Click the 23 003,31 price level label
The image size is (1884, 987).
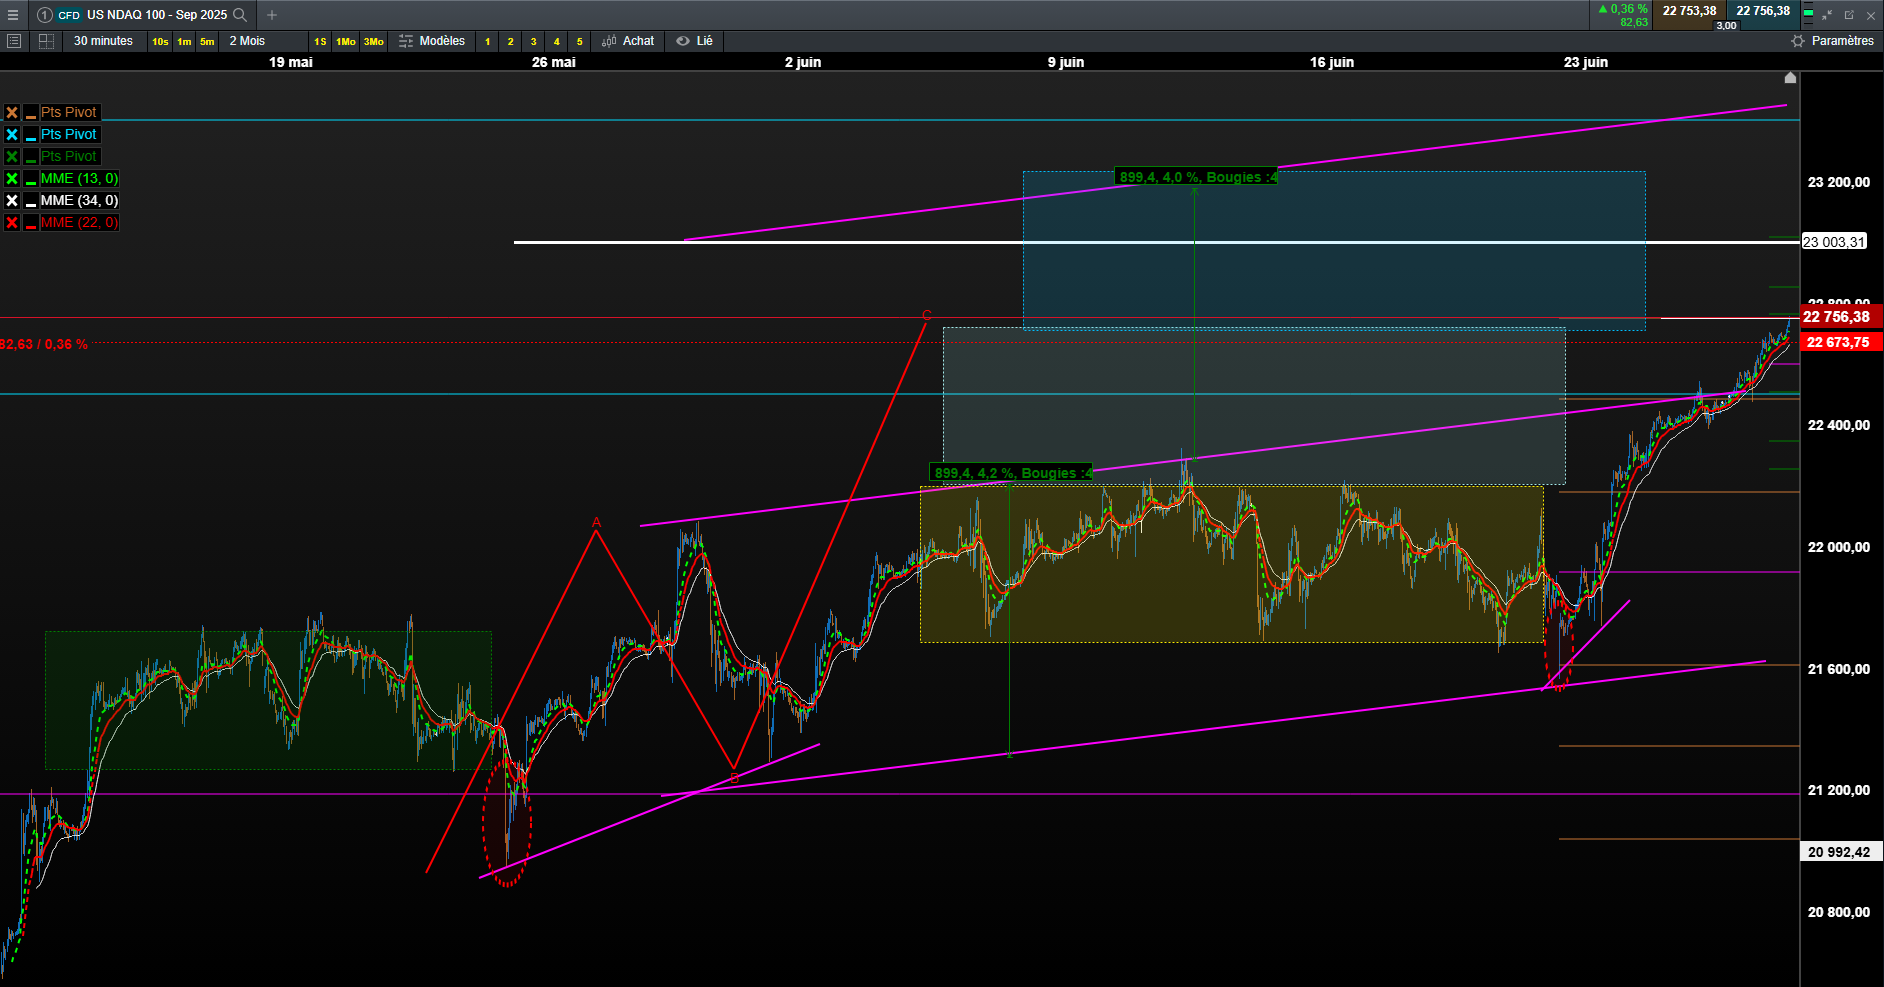(x=1834, y=242)
